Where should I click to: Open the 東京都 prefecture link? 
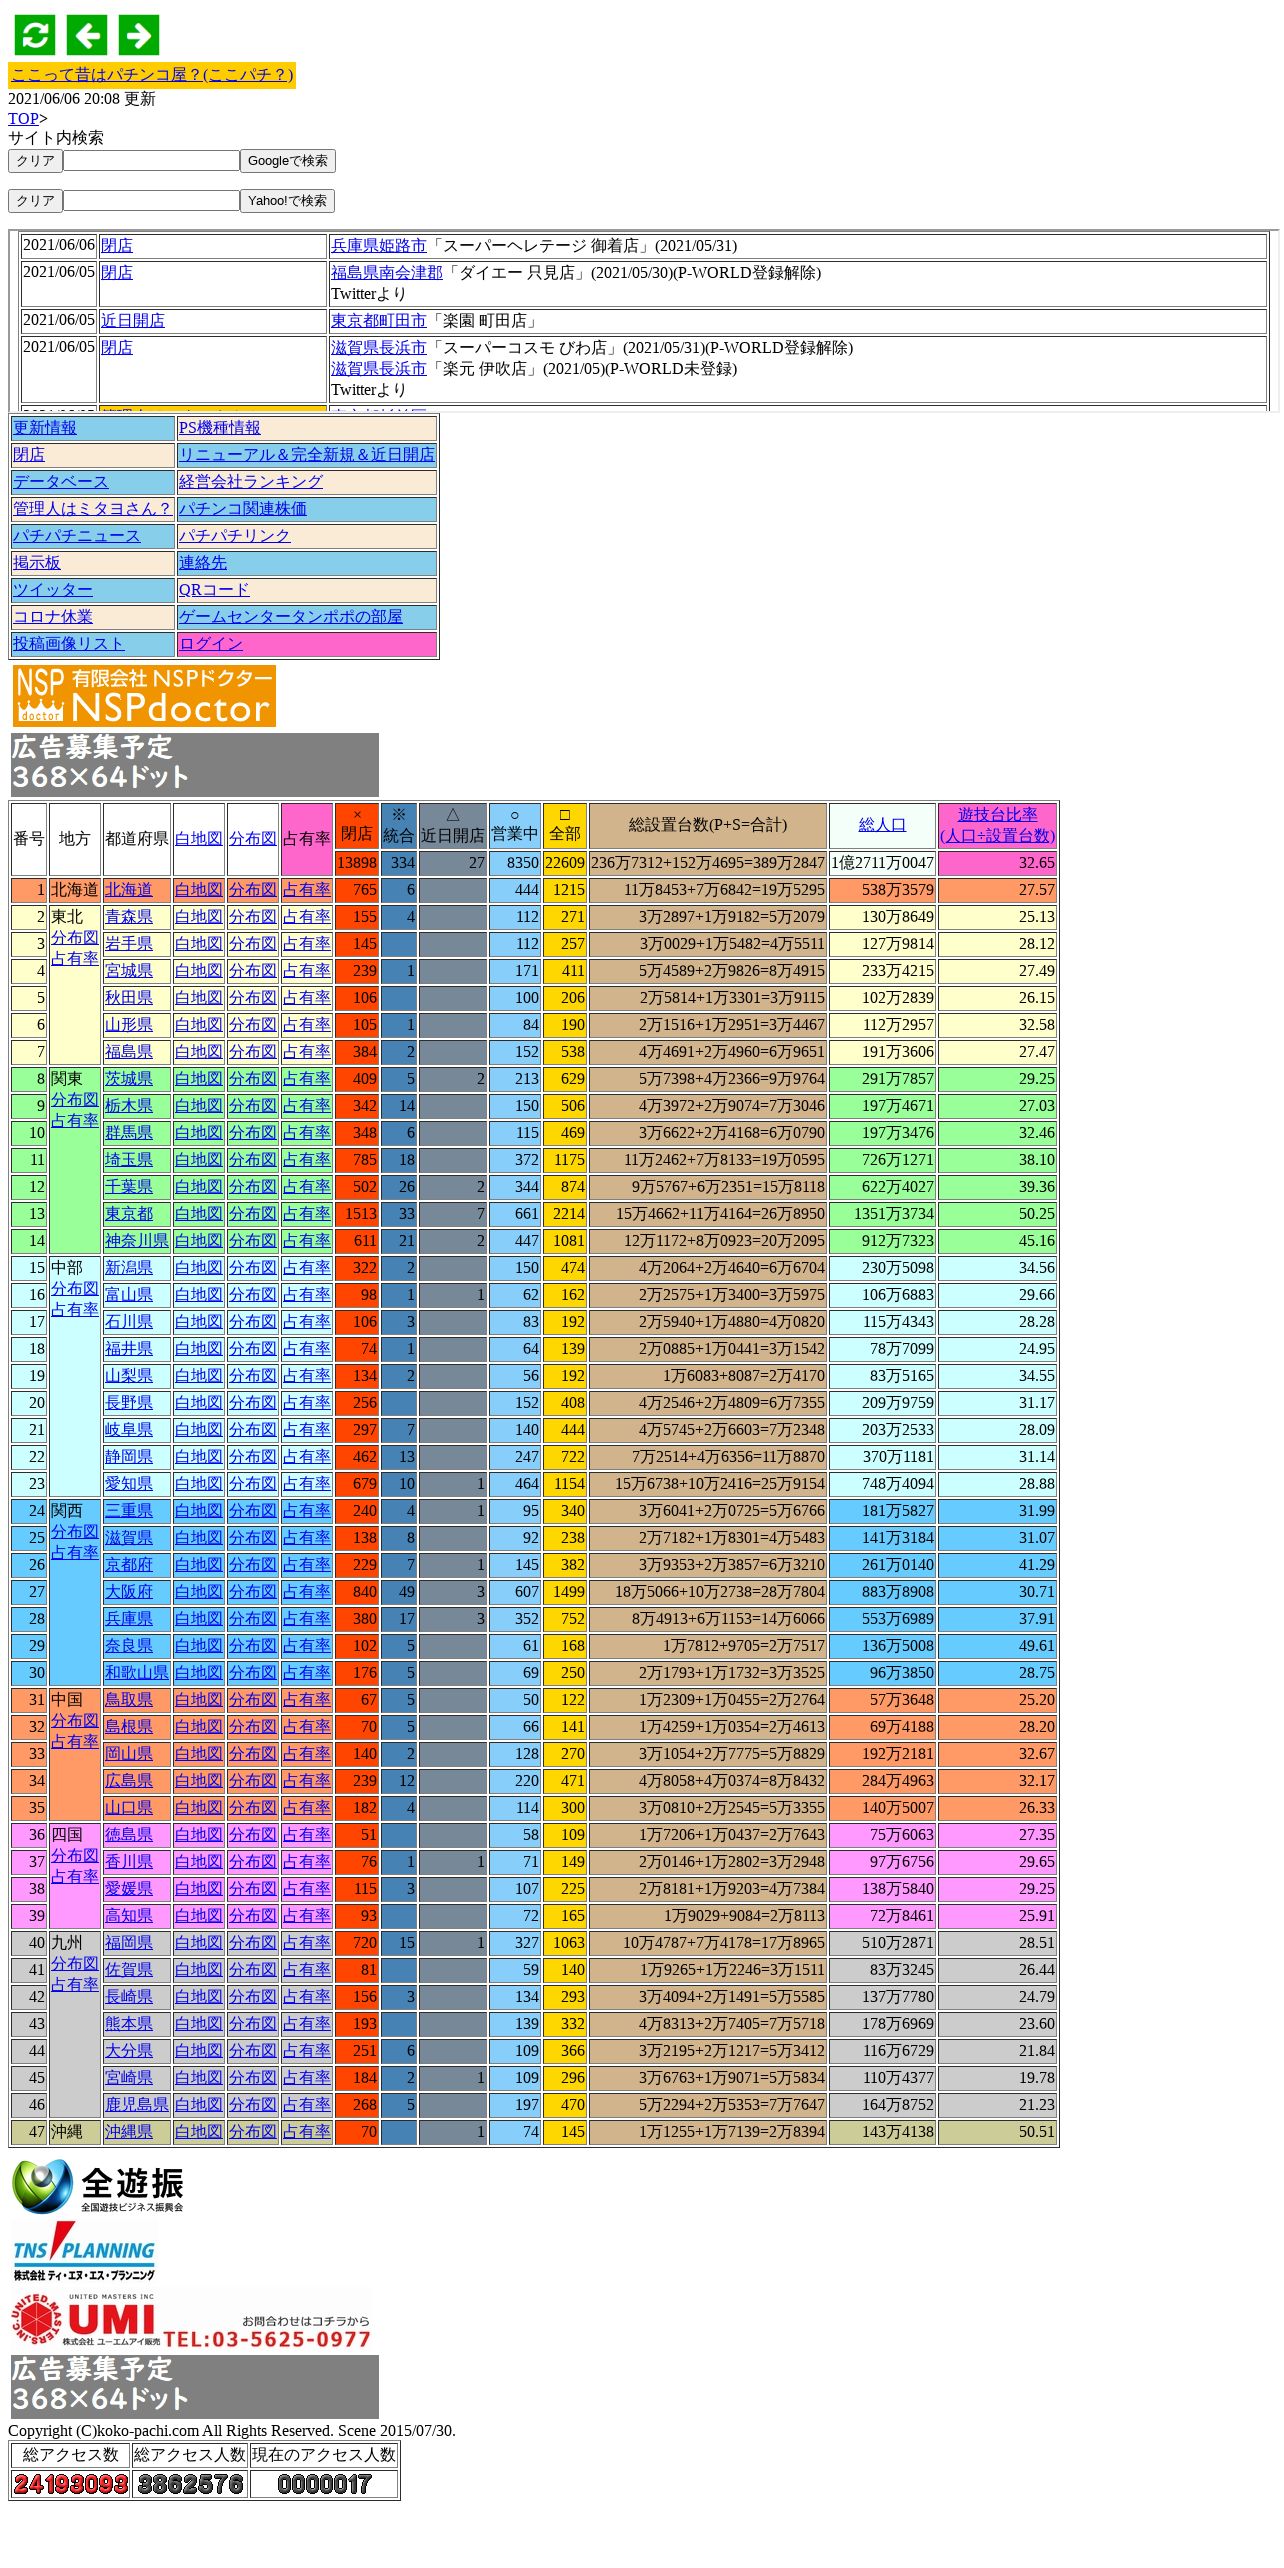click(x=129, y=1214)
